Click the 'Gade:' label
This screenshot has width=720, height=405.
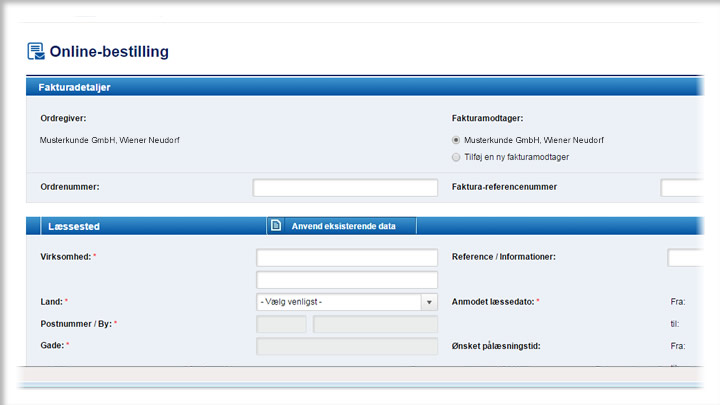[x=52, y=345]
